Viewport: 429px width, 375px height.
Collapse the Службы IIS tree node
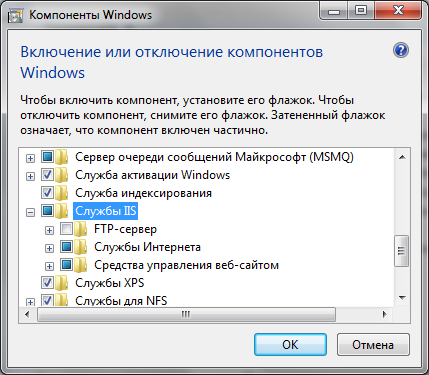tap(30, 212)
